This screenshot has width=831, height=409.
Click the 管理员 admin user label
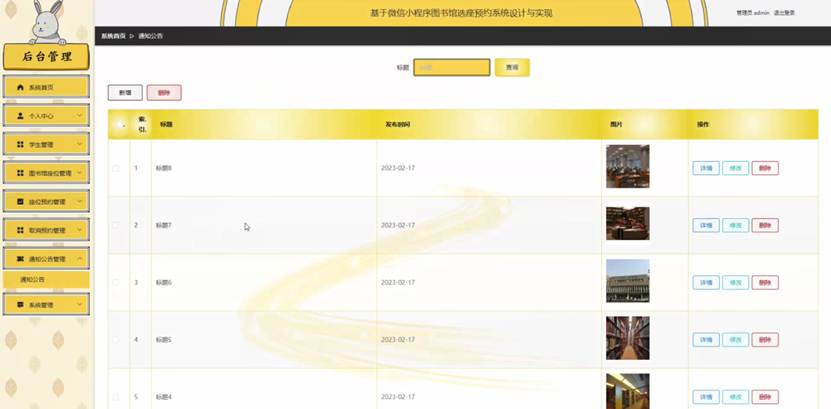(x=753, y=13)
